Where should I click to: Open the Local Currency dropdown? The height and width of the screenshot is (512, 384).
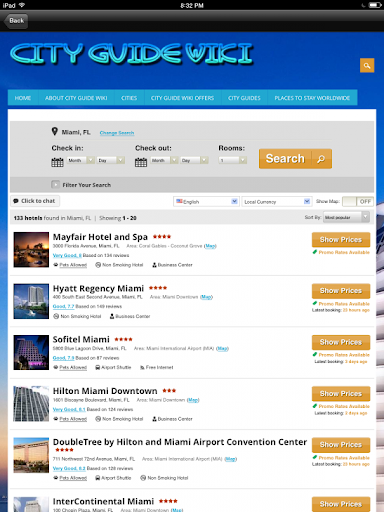coord(277,202)
